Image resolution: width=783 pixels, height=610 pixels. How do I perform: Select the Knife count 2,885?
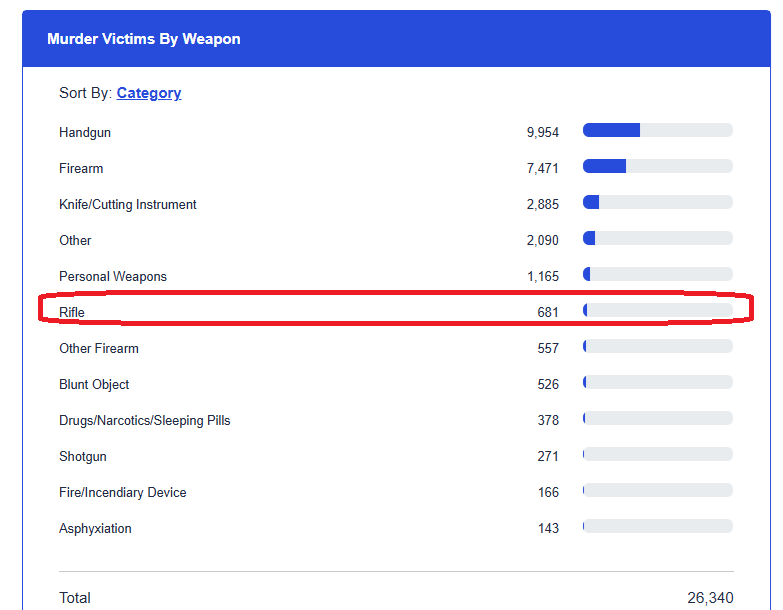543,205
